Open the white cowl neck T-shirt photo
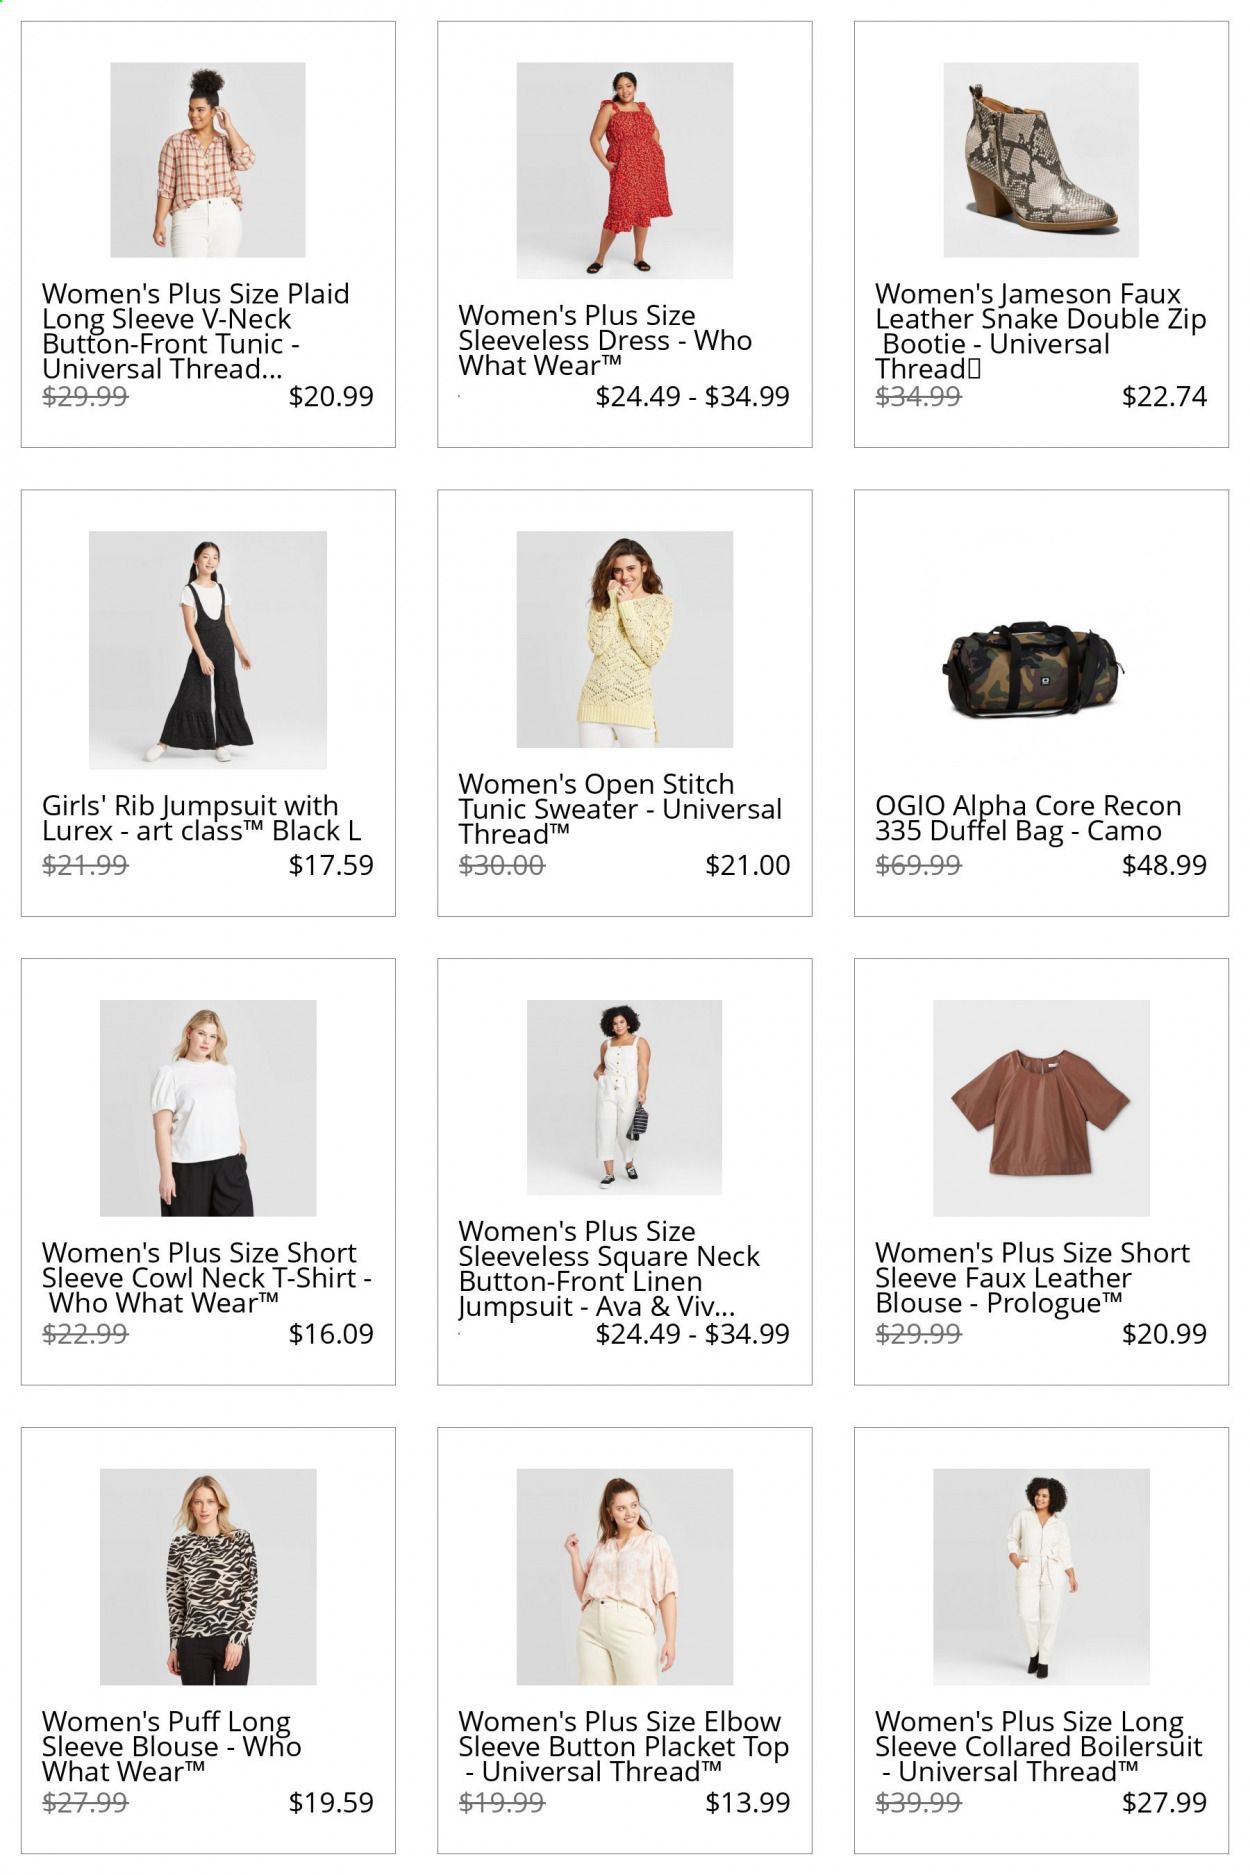This screenshot has height=1875, width=1250. click(207, 1107)
